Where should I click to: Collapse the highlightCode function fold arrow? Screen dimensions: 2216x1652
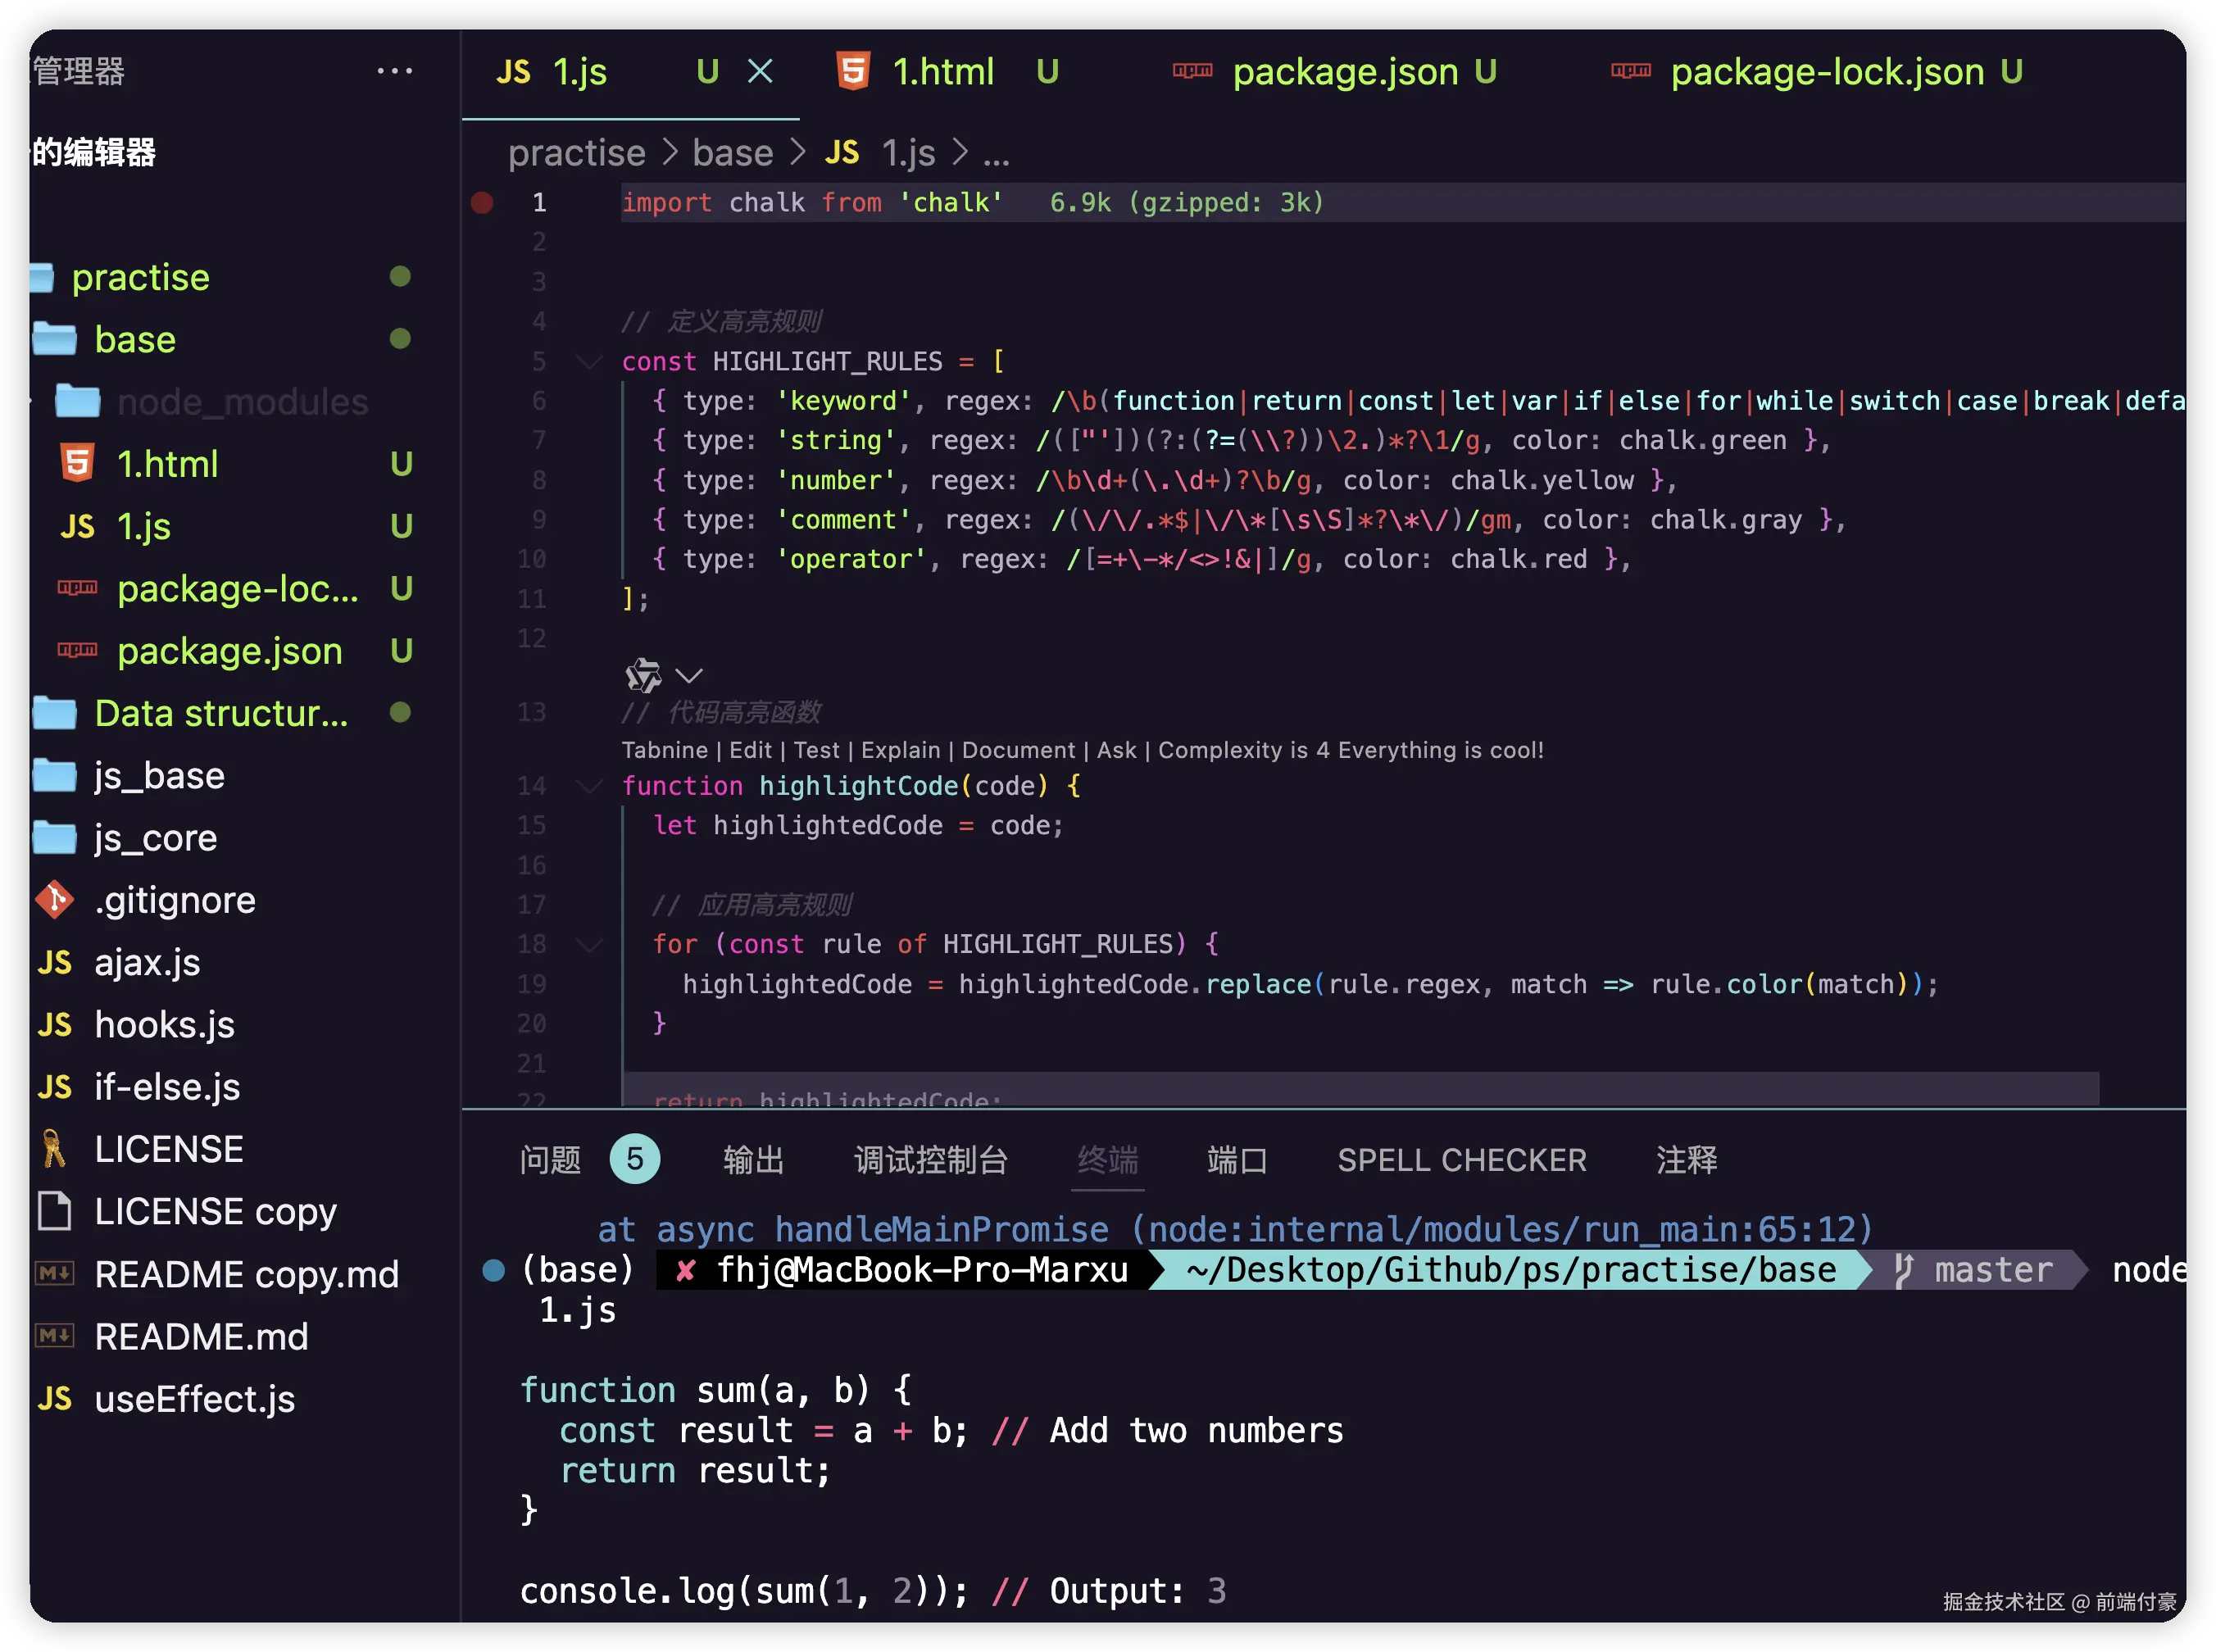click(x=590, y=786)
